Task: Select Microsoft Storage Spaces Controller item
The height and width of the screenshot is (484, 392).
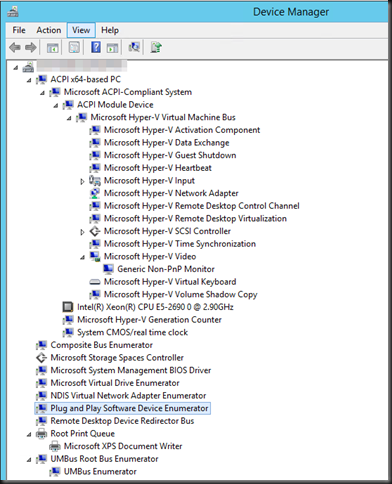Action: (117, 358)
